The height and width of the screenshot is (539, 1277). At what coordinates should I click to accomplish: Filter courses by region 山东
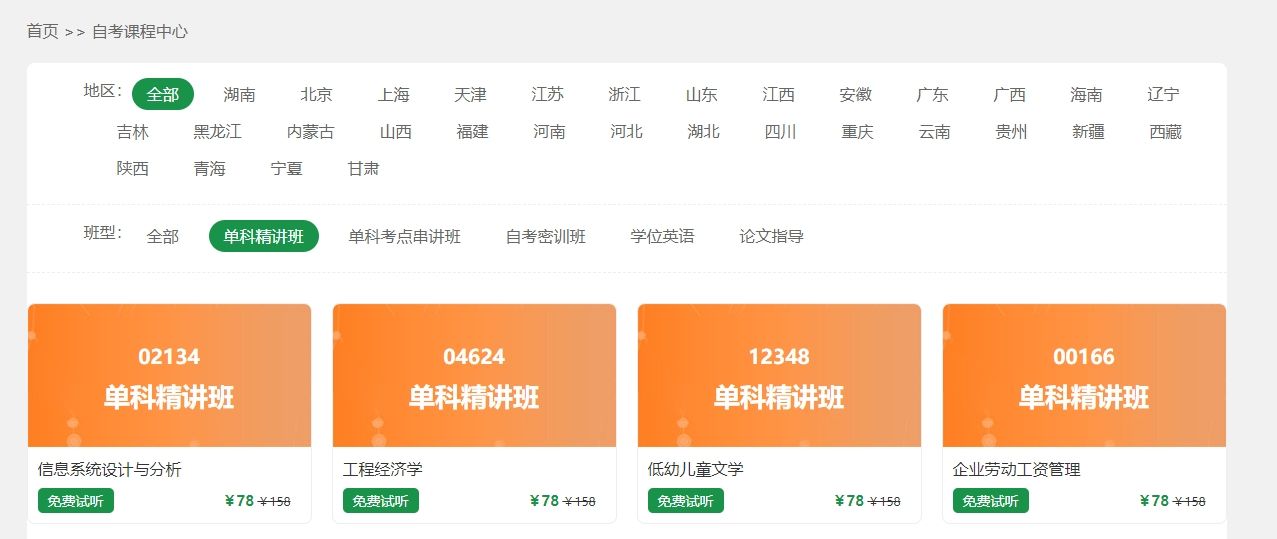(702, 94)
